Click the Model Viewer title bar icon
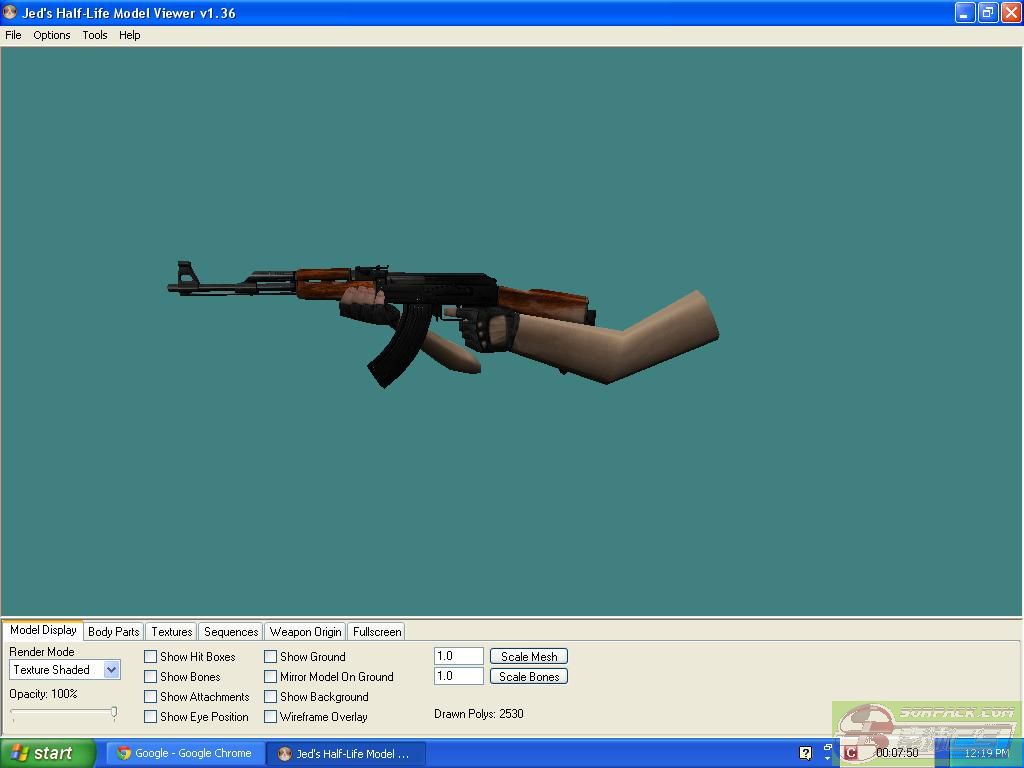The width and height of the screenshot is (1024, 768). 10,12
